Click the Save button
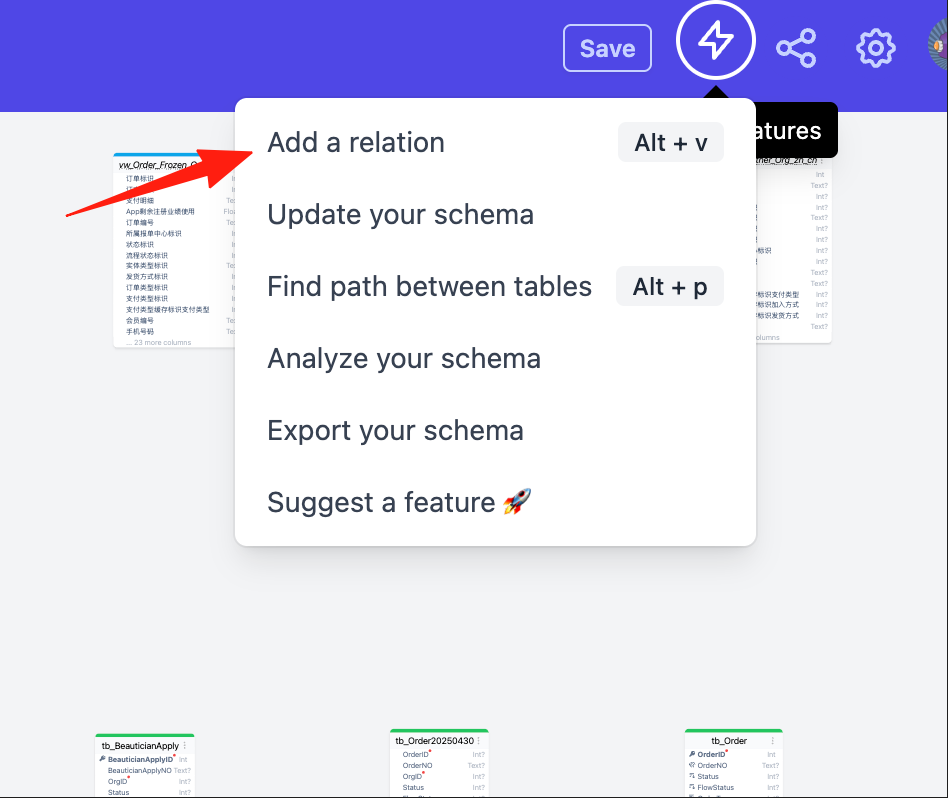The width and height of the screenshot is (948, 798). 608,48
